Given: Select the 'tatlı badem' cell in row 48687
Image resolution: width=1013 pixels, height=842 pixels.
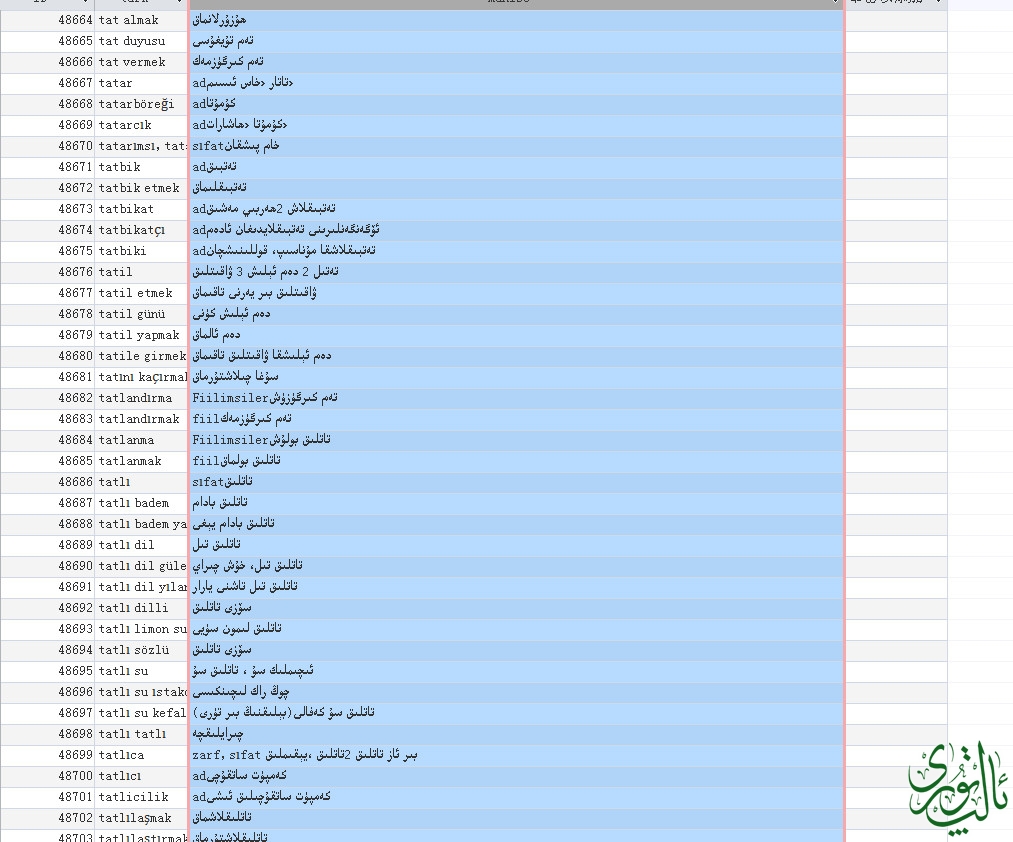Looking at the screenshot, I should coord(141,503).
